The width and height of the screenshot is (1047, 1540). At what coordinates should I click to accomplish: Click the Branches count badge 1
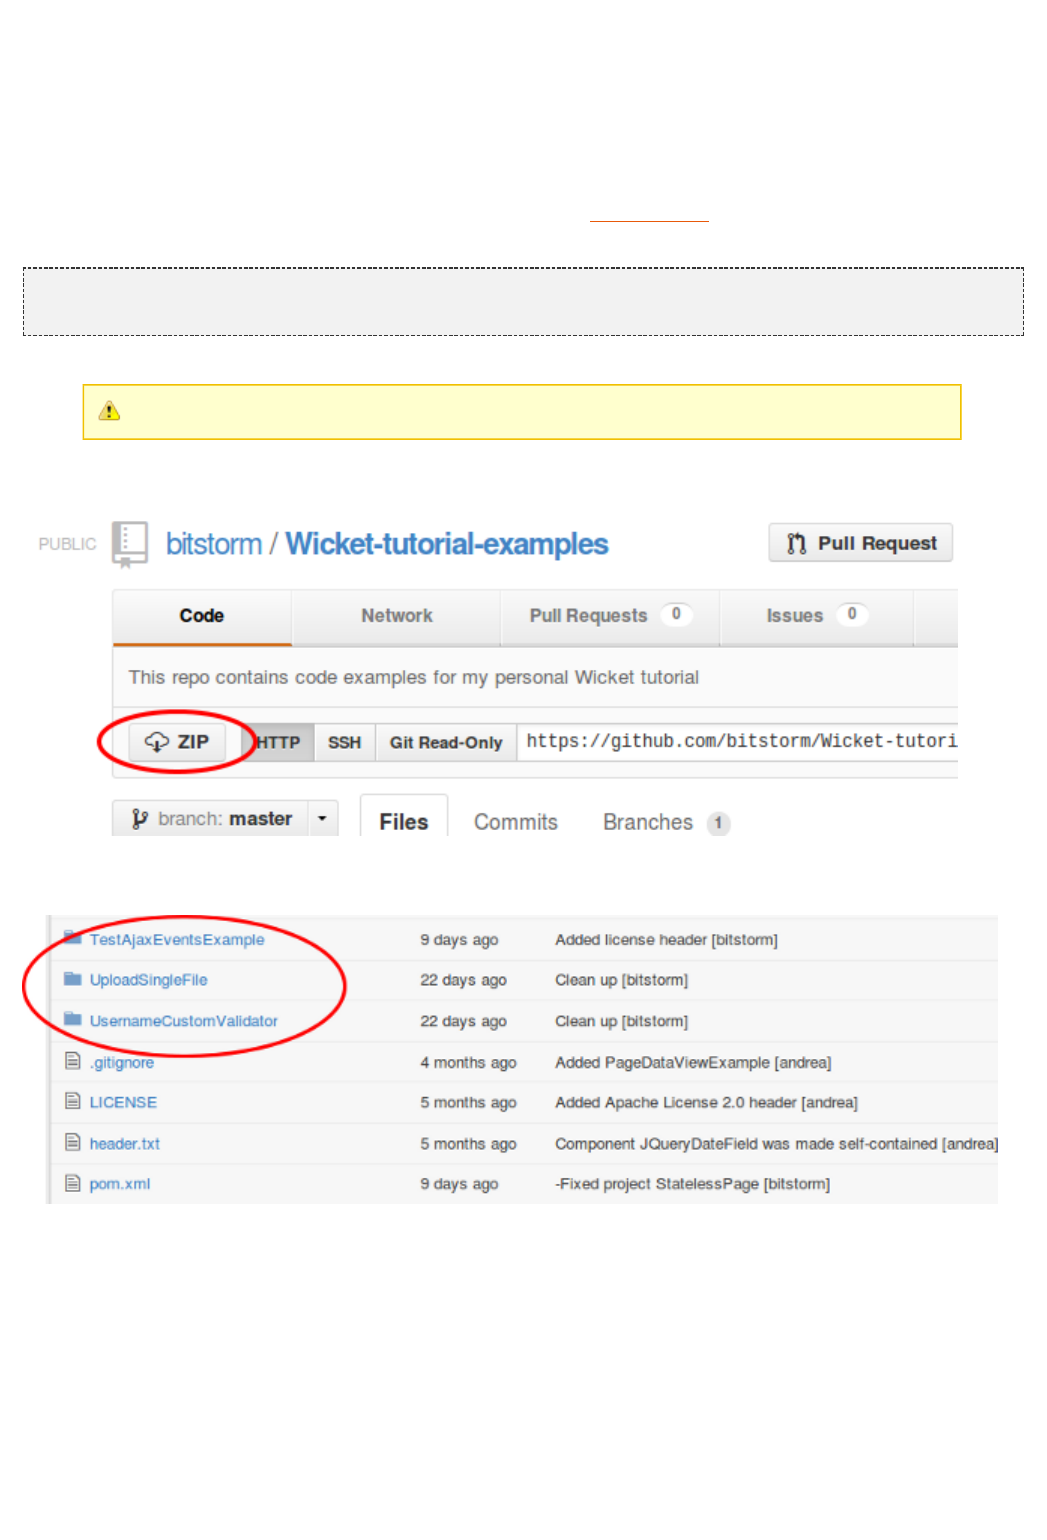[718, 823]
